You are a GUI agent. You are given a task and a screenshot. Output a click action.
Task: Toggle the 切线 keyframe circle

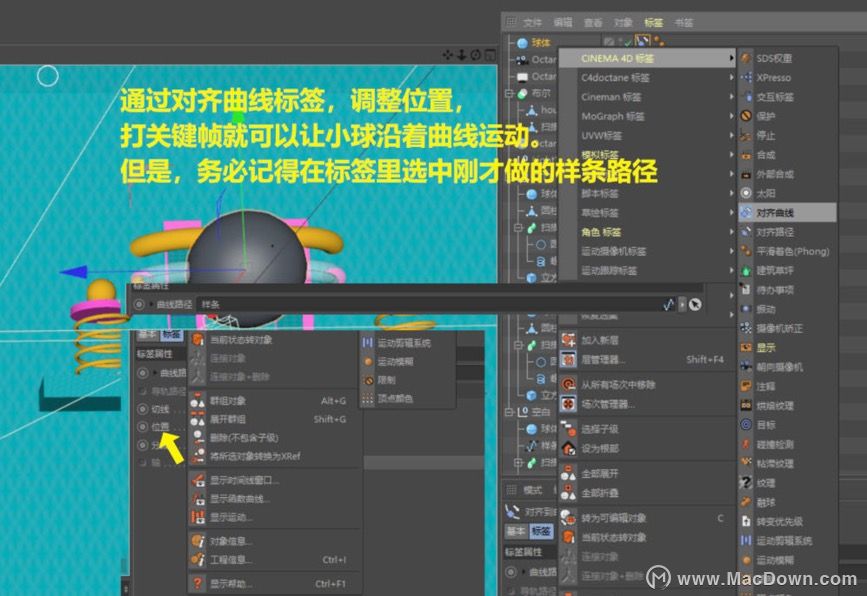point(143,409)
